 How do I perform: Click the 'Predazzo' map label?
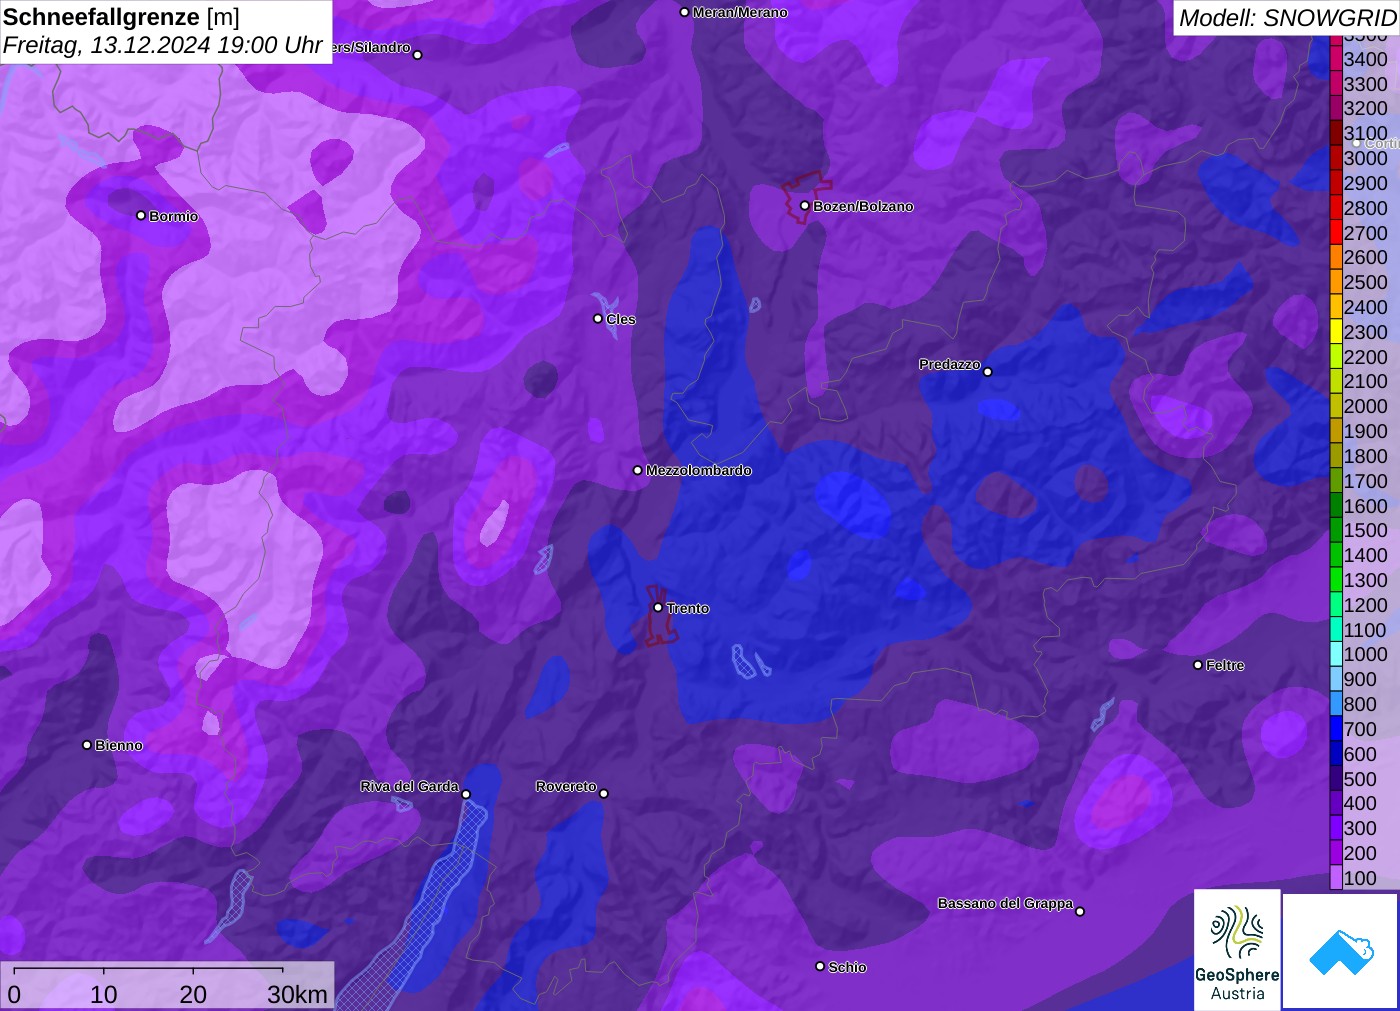coord(950,364)
